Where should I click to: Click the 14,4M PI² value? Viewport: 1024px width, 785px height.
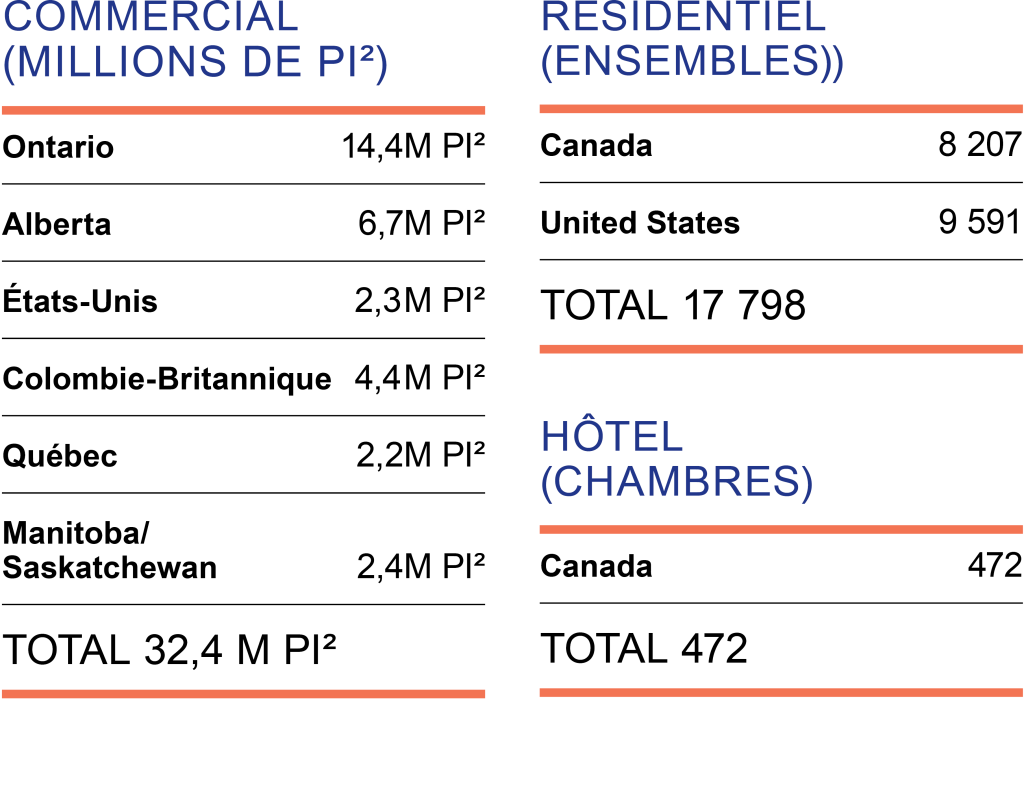coord(413,147)
